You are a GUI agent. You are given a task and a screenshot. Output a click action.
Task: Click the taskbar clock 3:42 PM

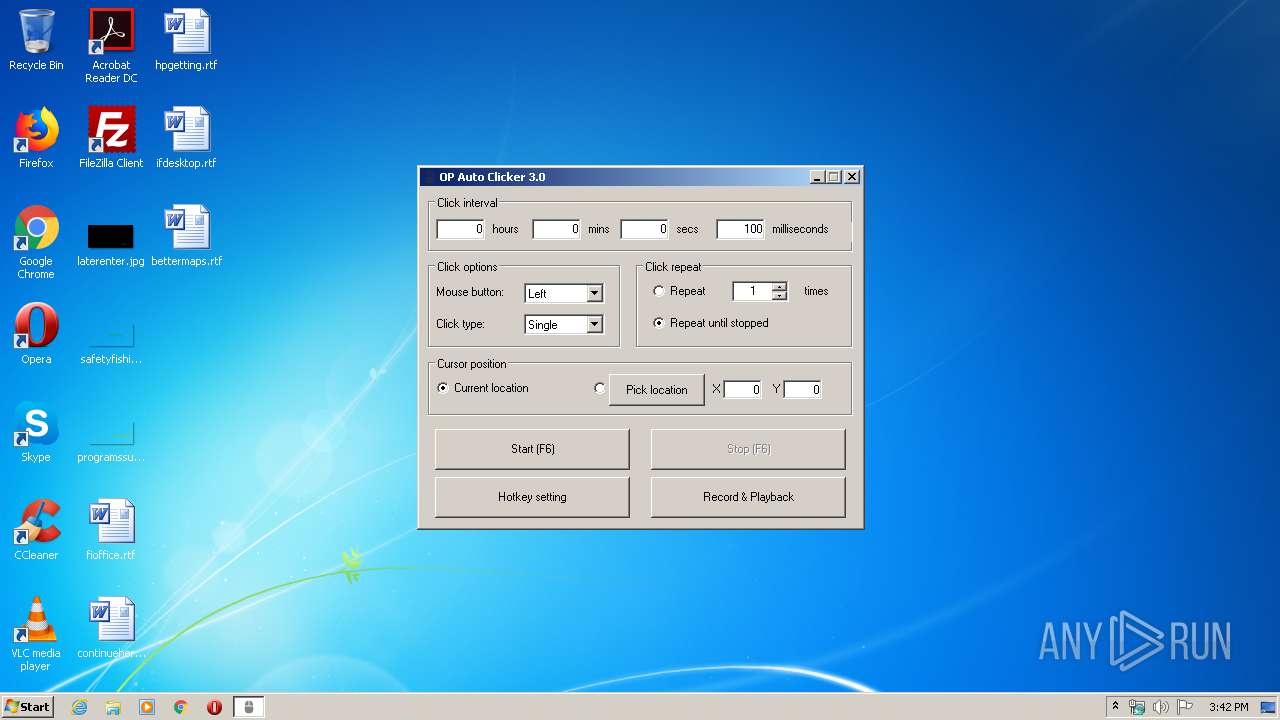[1228, 707]
